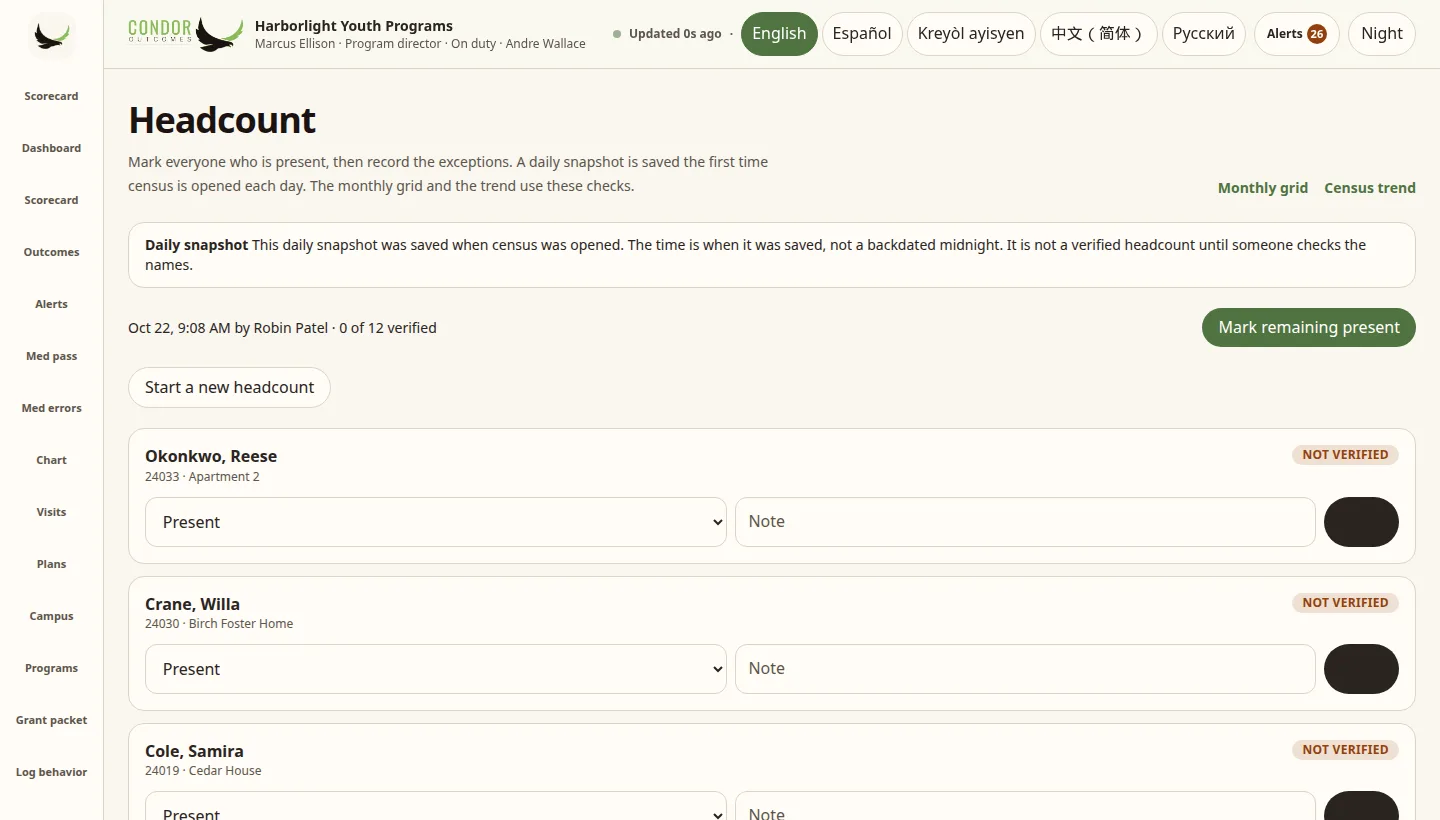Switch the language to Kreyòl ayisyen

(971, 34)
